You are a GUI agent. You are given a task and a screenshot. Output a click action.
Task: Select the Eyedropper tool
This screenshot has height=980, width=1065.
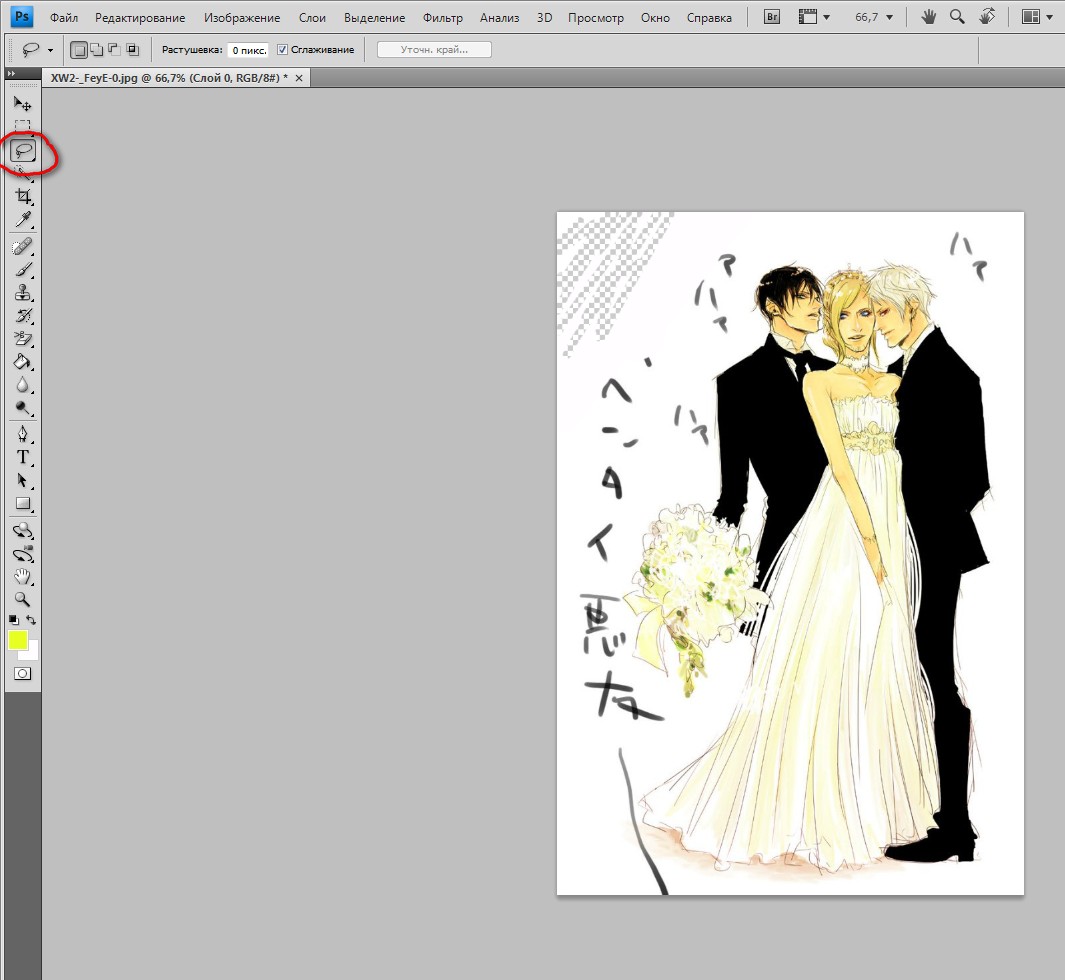(x=23, y=219)
